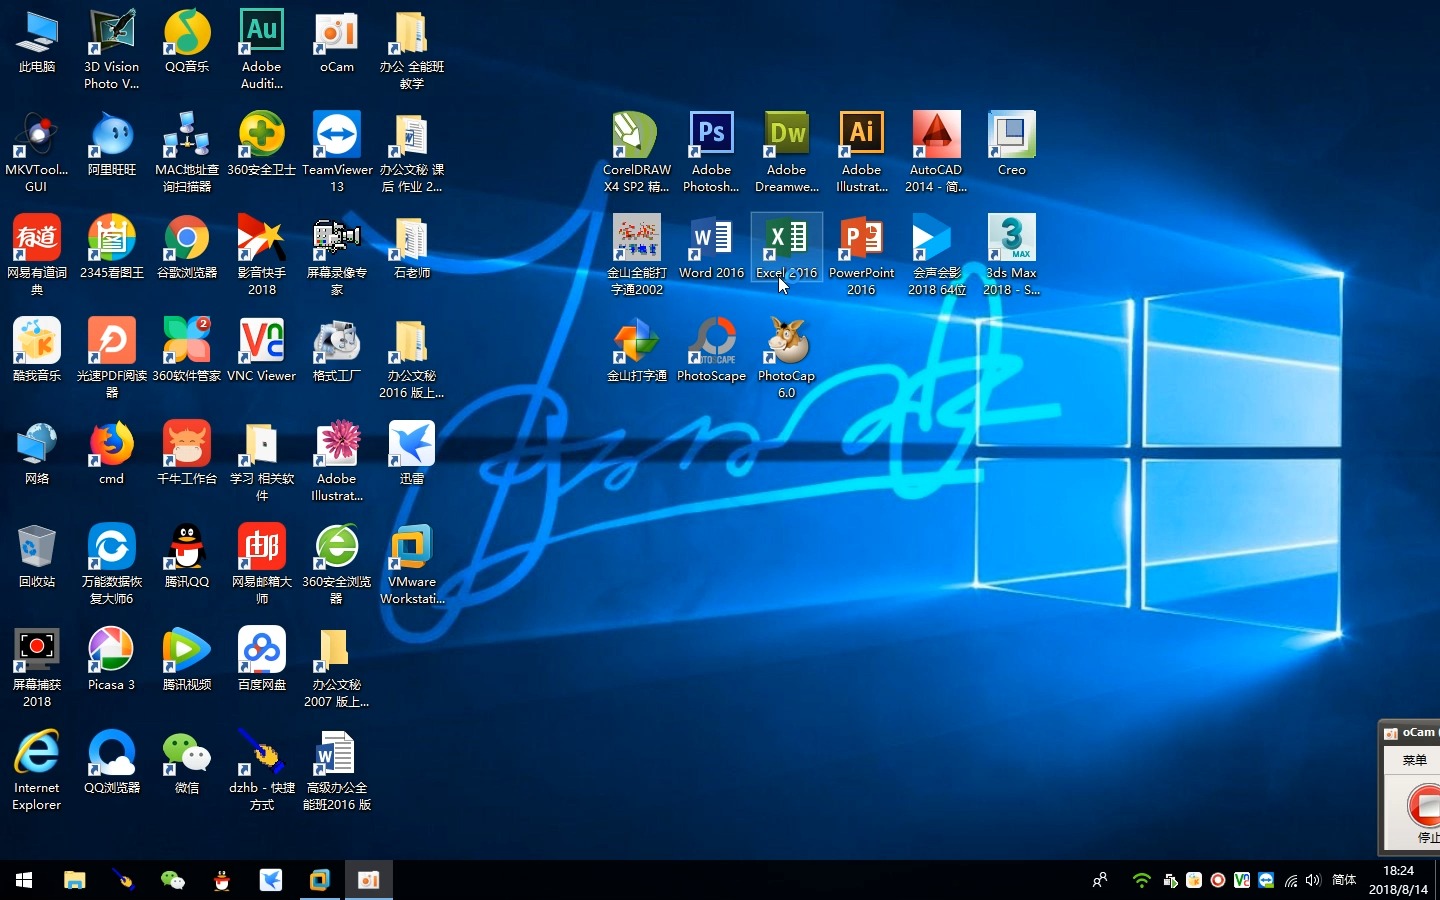
Task: Select the AutoCAD 2014 desktop icon
Action: click(936, 152)
